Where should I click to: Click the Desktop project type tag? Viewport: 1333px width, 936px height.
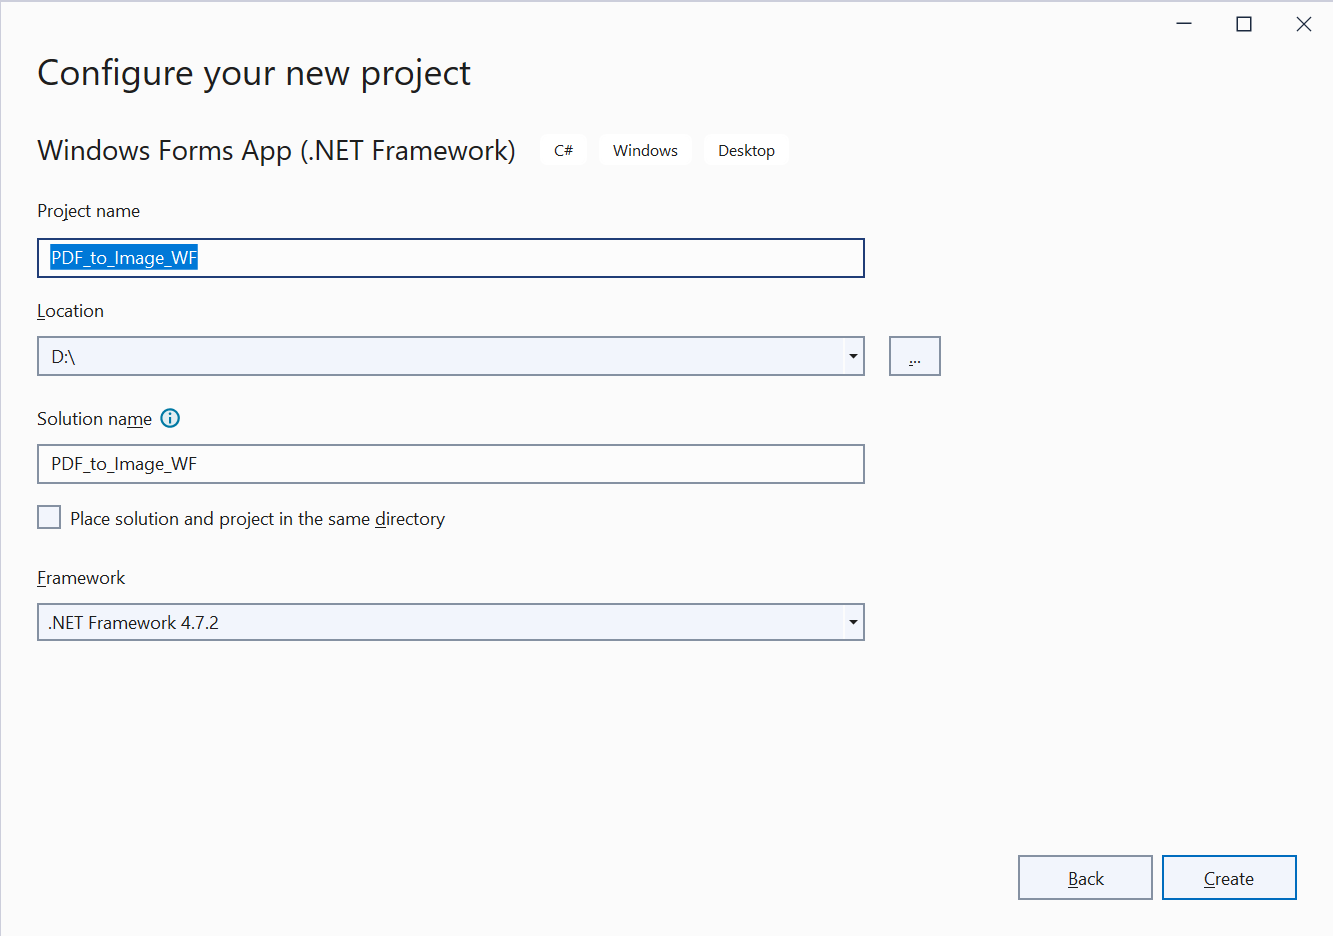point(746,150)
